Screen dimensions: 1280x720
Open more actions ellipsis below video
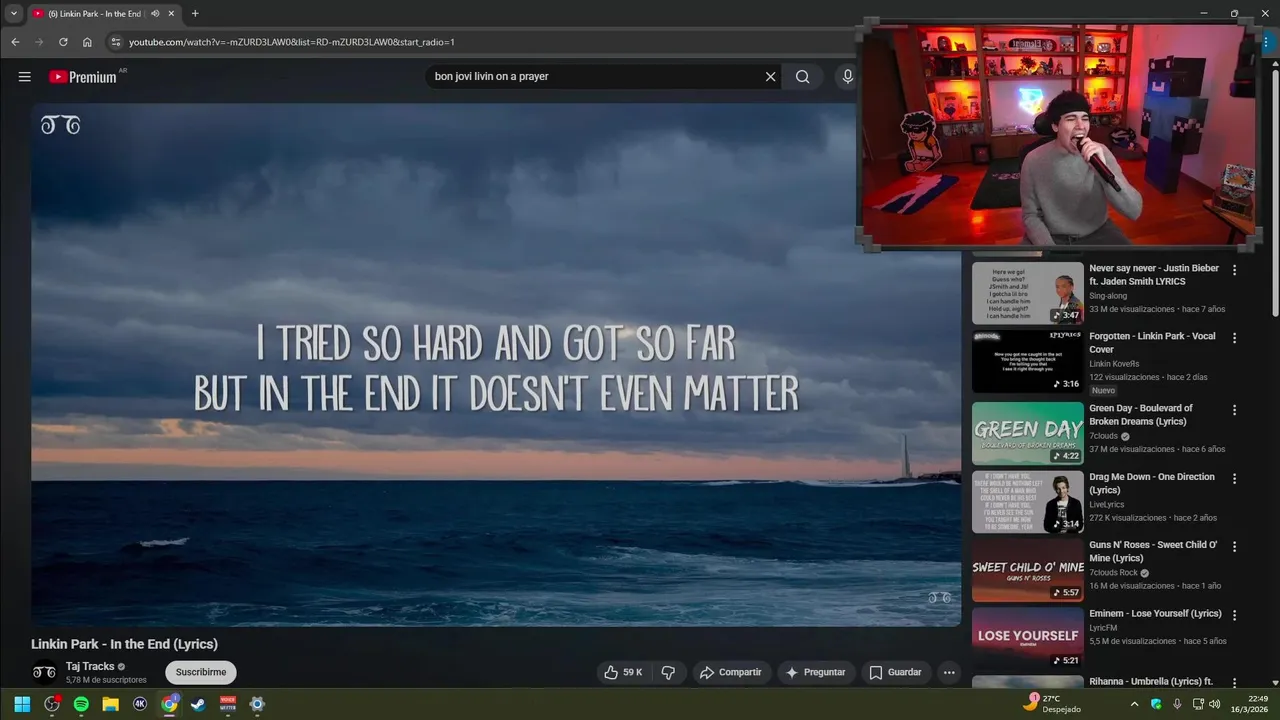[949, 672]
